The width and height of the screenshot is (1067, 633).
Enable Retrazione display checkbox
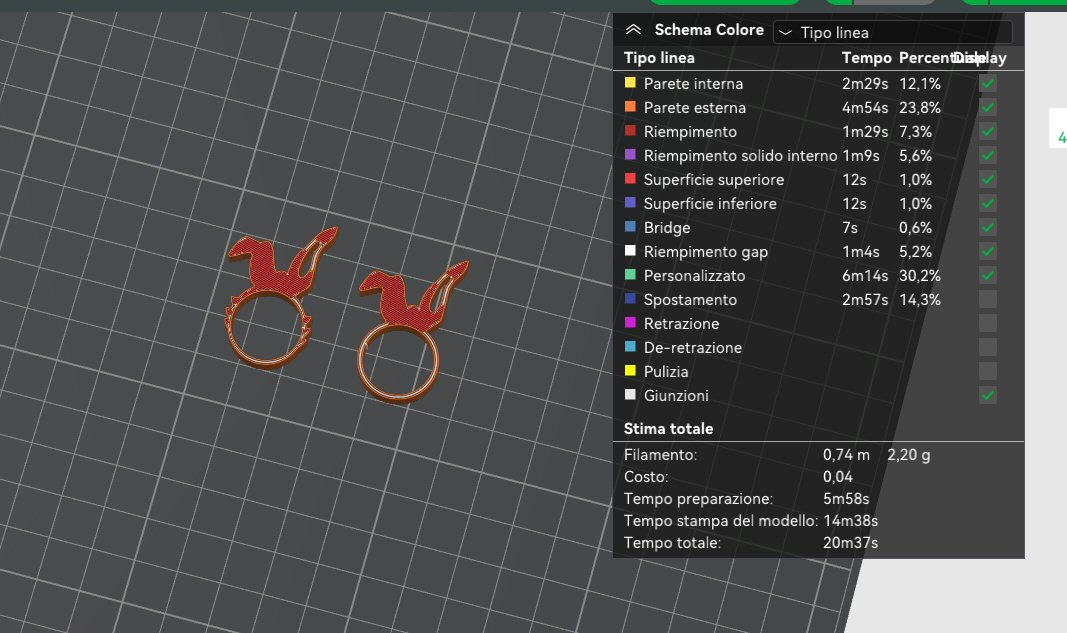point(988,323)
